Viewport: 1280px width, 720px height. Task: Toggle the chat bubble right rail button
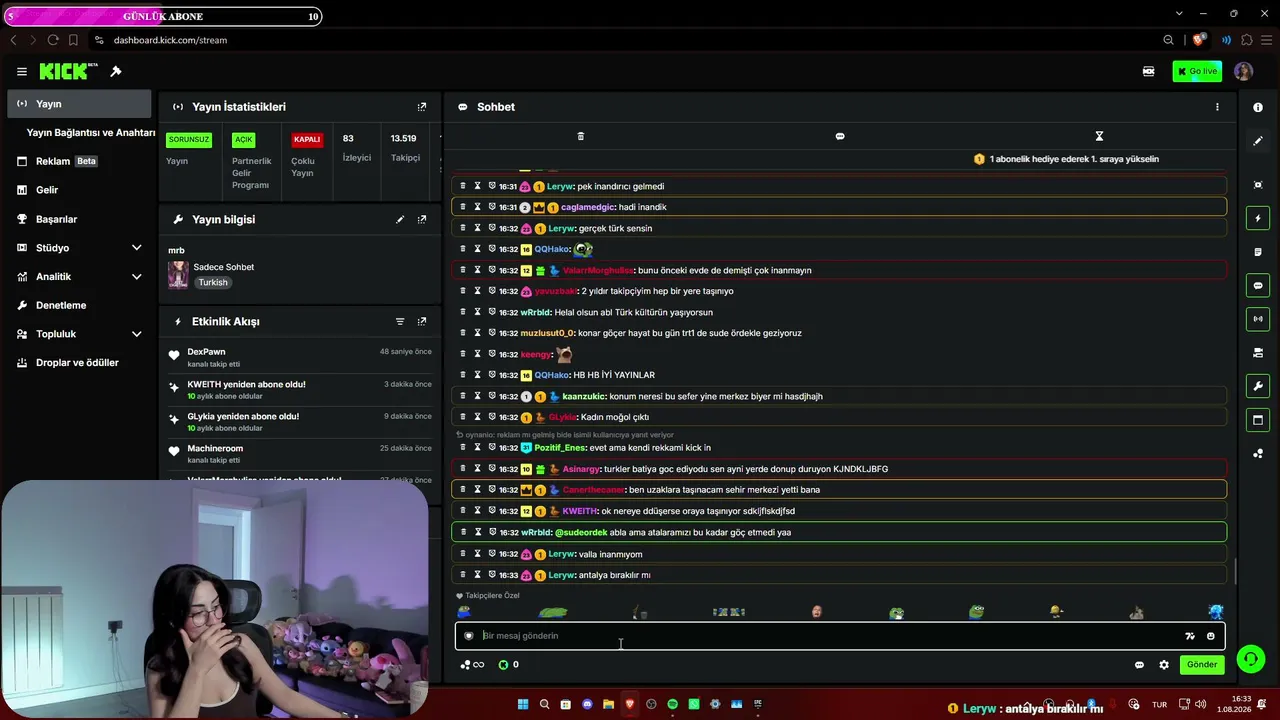1258,286
